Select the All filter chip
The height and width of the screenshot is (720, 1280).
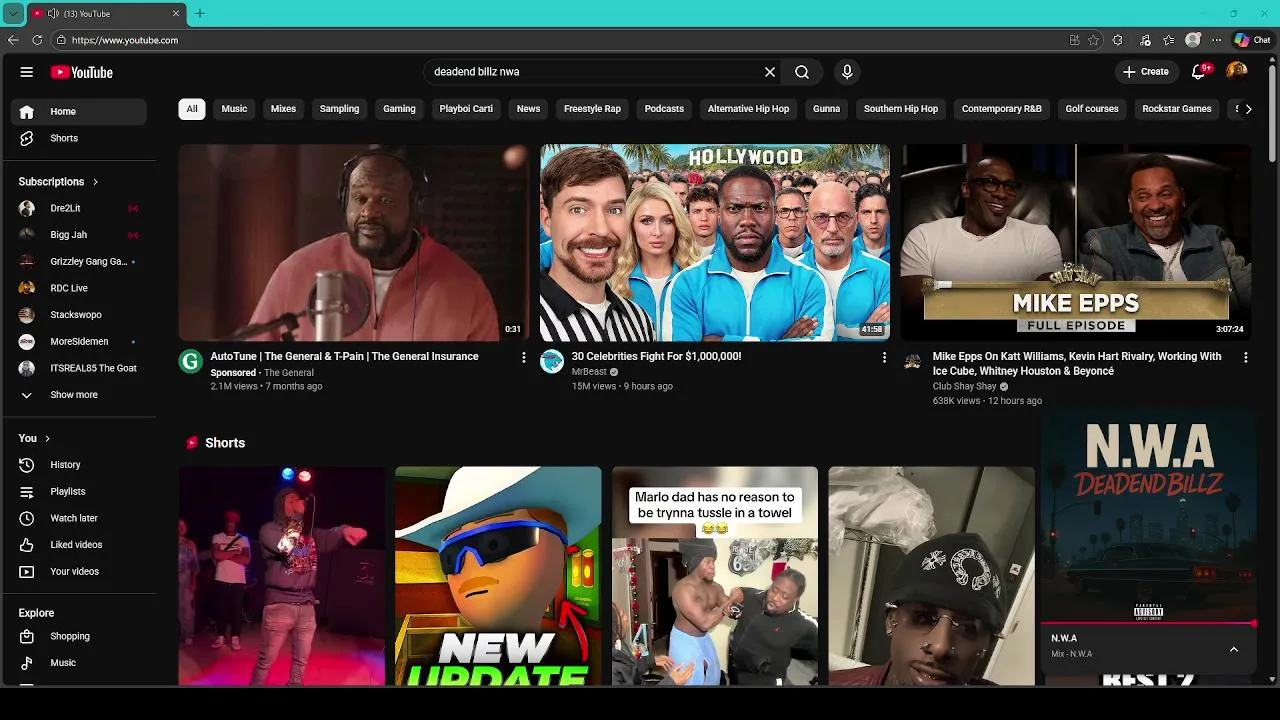[192, 109]
